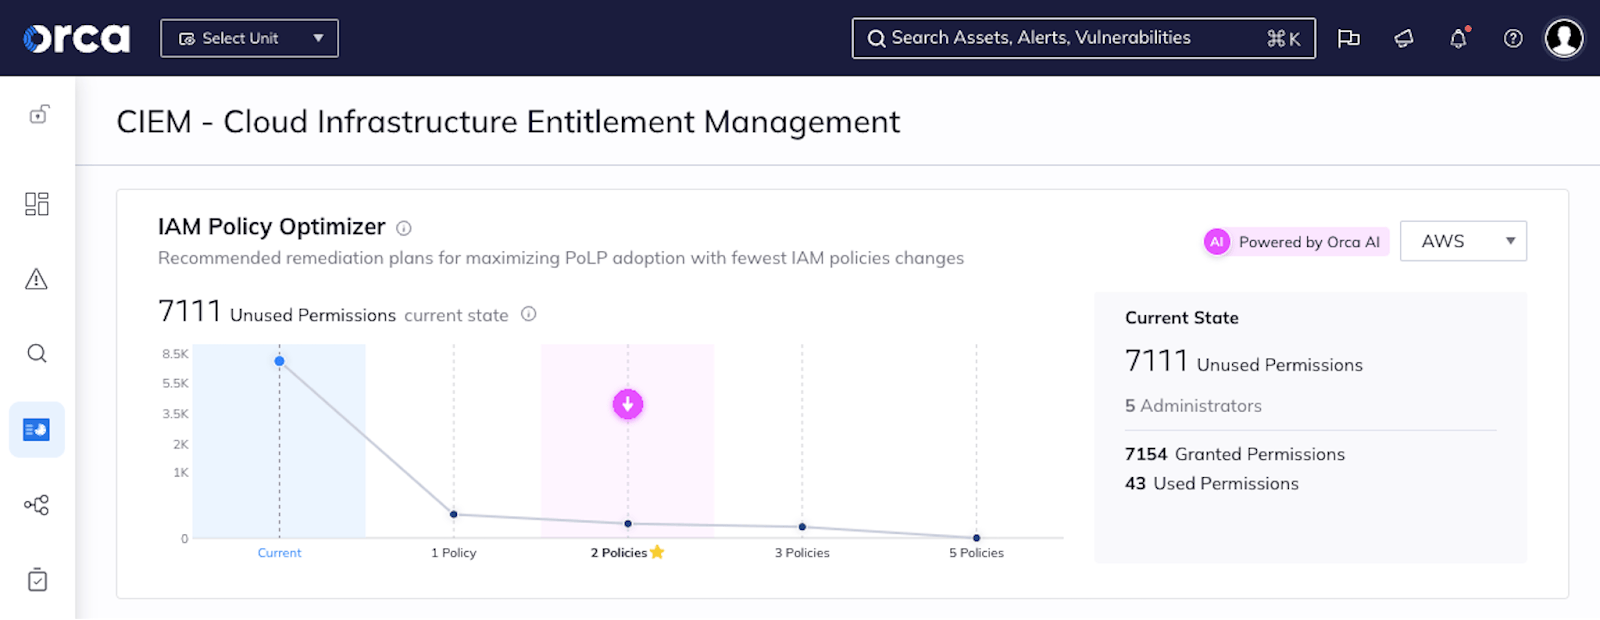Select the Current data point on chart
Screen dimensions: 1600x620
(x=280, y=361)
